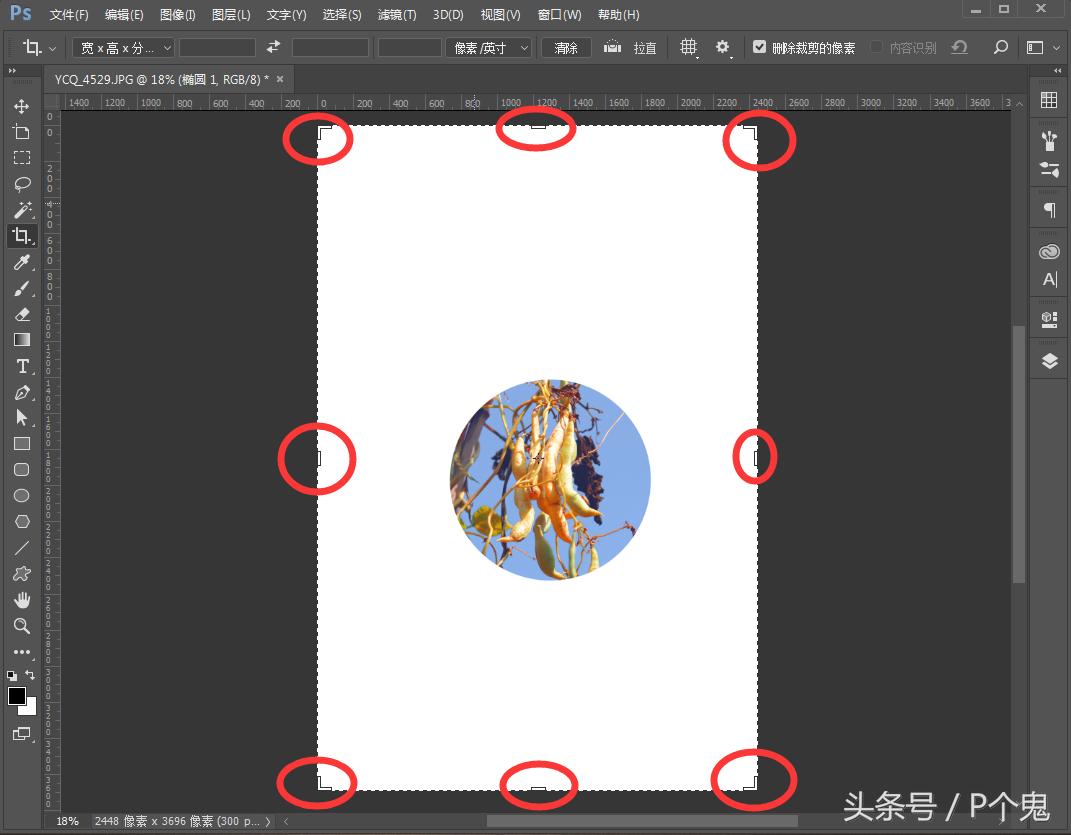Select the Horizontal Type tool

click(x=22, y=366)
